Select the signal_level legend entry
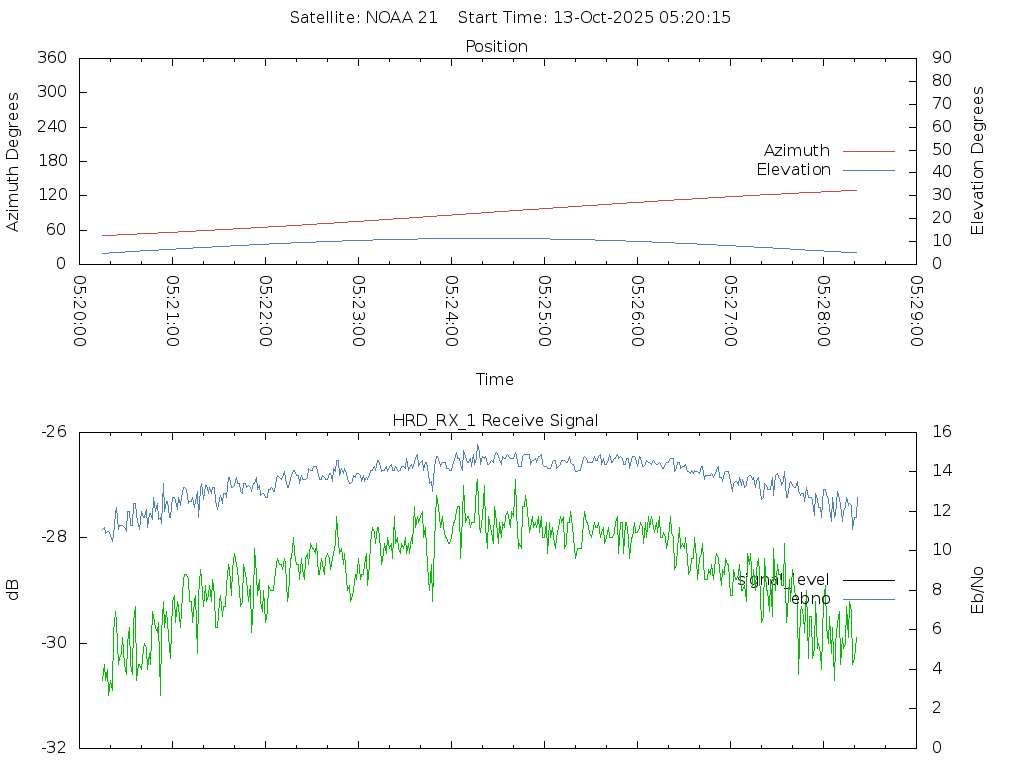 coord(785,580)
